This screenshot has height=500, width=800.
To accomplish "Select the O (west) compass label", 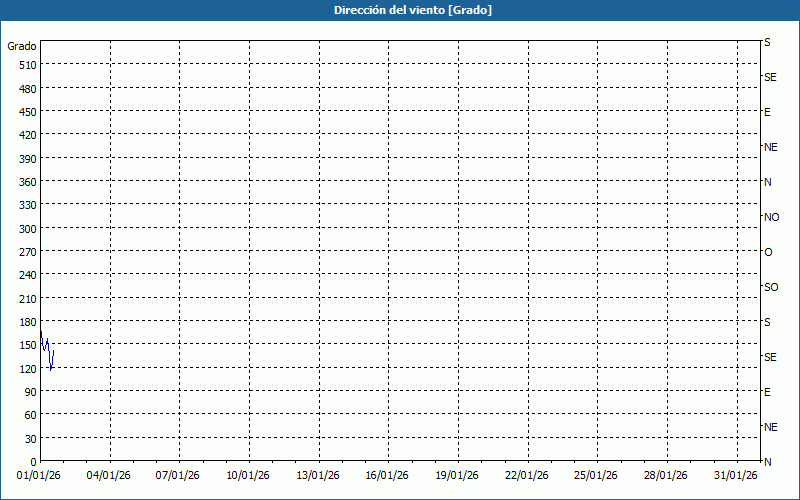I will 768,252.
